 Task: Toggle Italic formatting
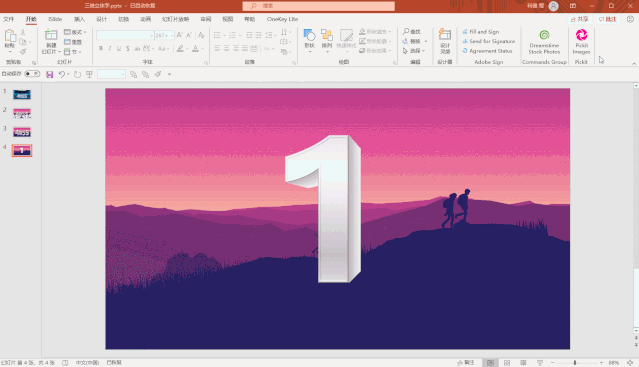110,48
